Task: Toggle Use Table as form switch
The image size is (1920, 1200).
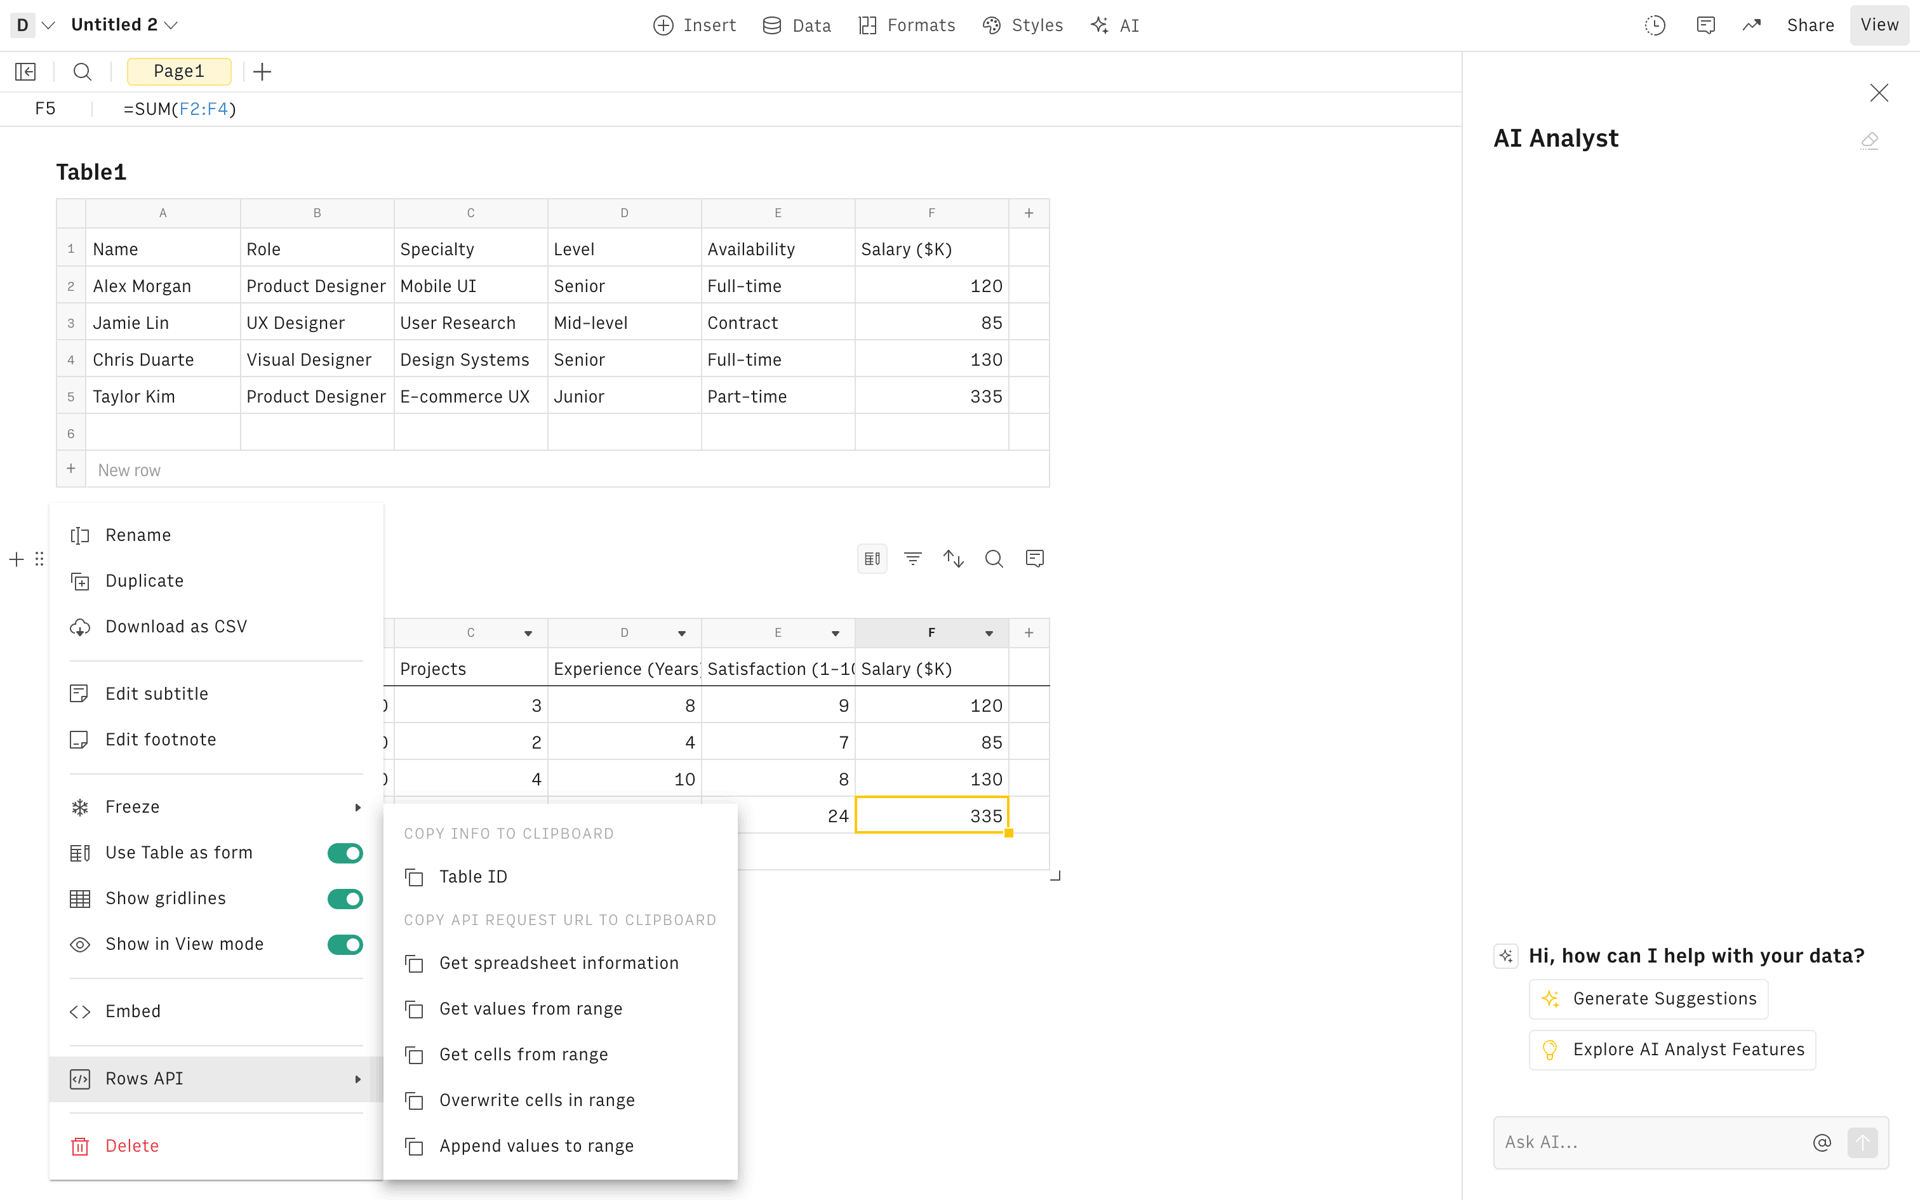Action: [345, 853]
